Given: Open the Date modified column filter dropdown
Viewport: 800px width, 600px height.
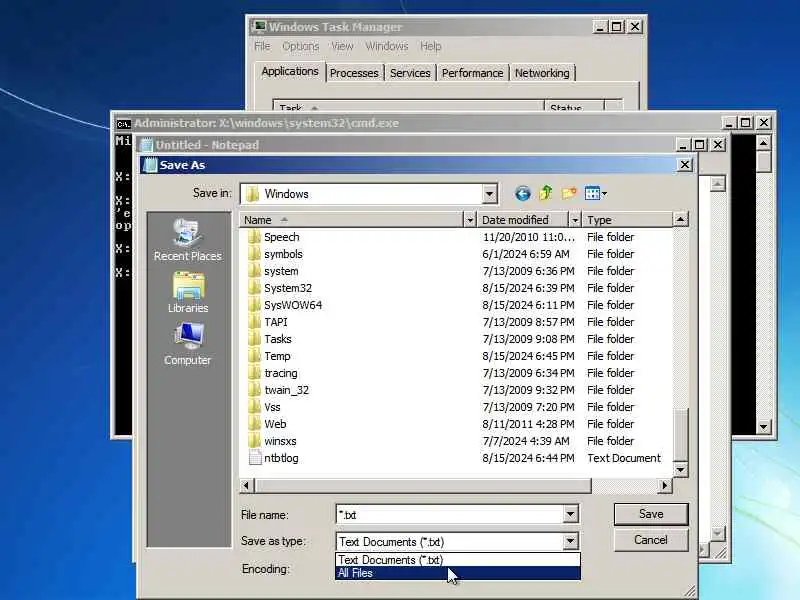Looking at the screenshot, I should click(x=575, y=220).
